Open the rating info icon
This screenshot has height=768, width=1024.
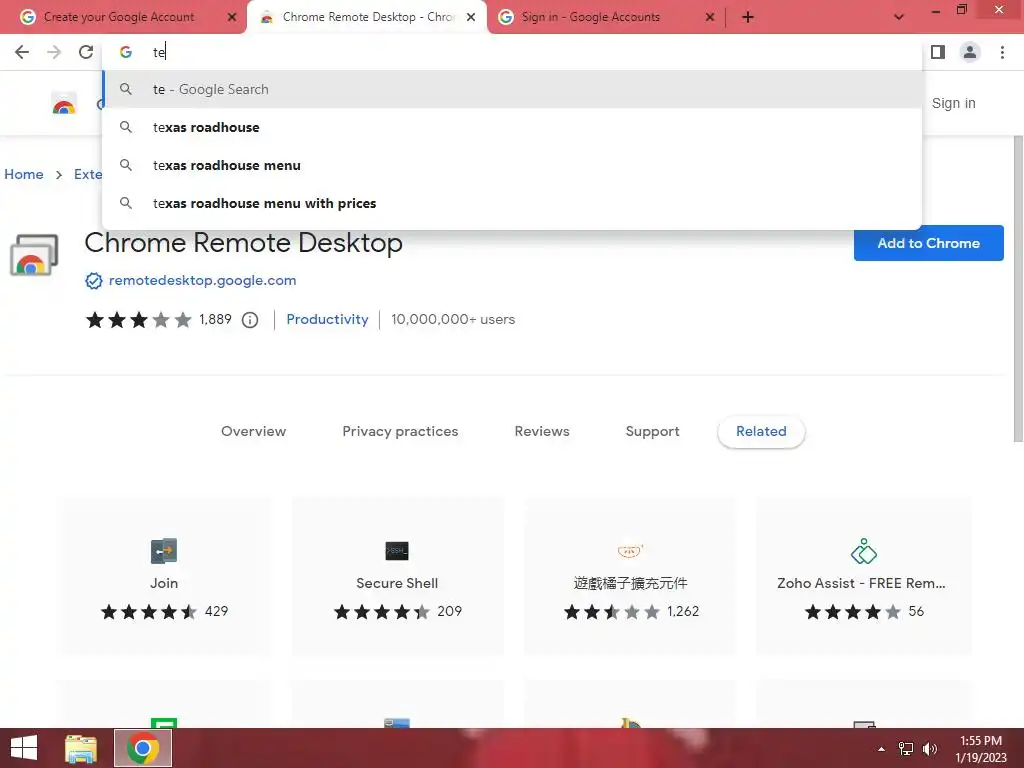coord(250,320)
